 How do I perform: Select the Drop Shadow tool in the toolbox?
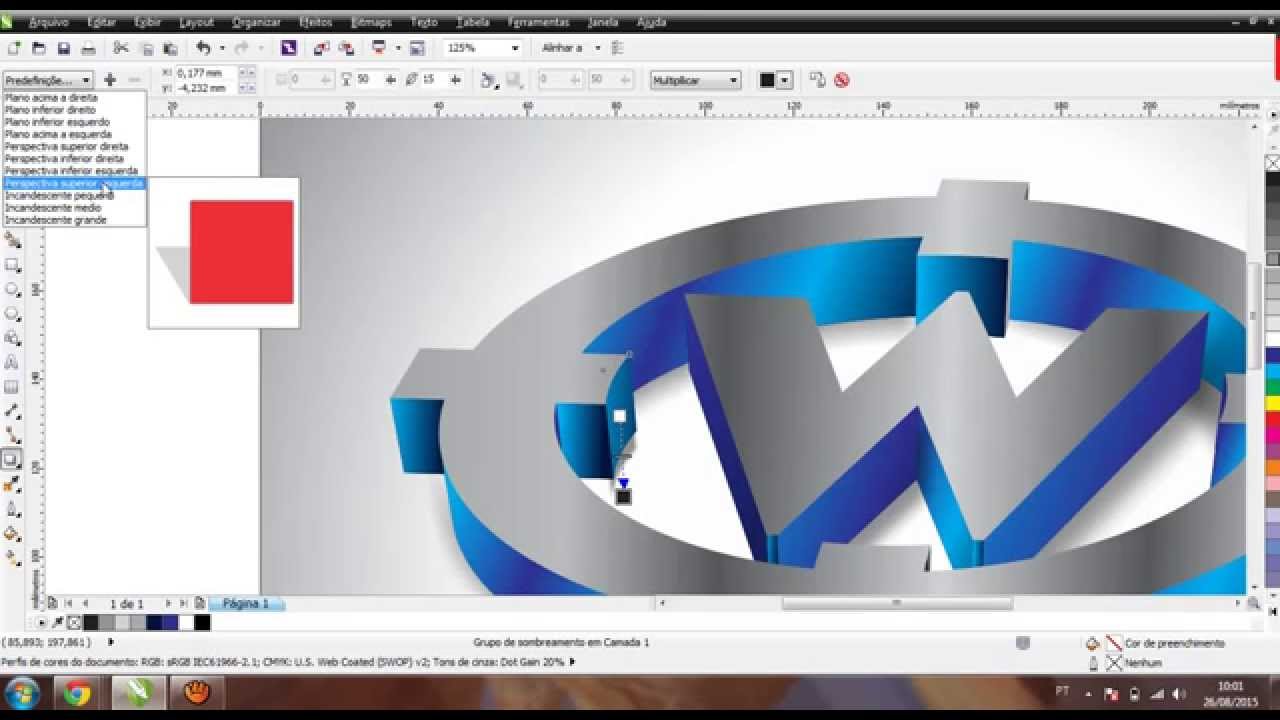click(x=12, y=460)
